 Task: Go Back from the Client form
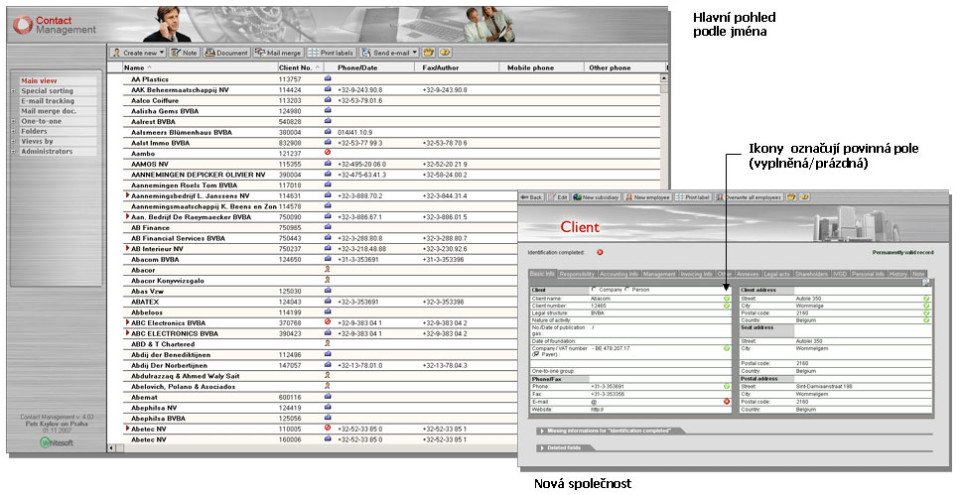coord(531,197)
